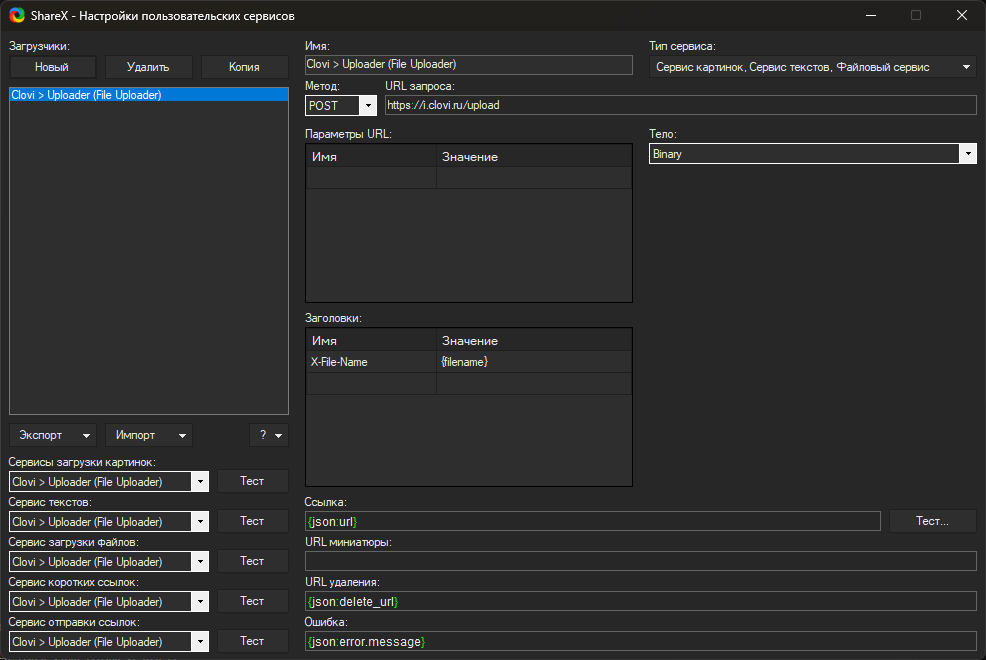Select Clovi > Uploader in uploaders list

click(149, 95)
